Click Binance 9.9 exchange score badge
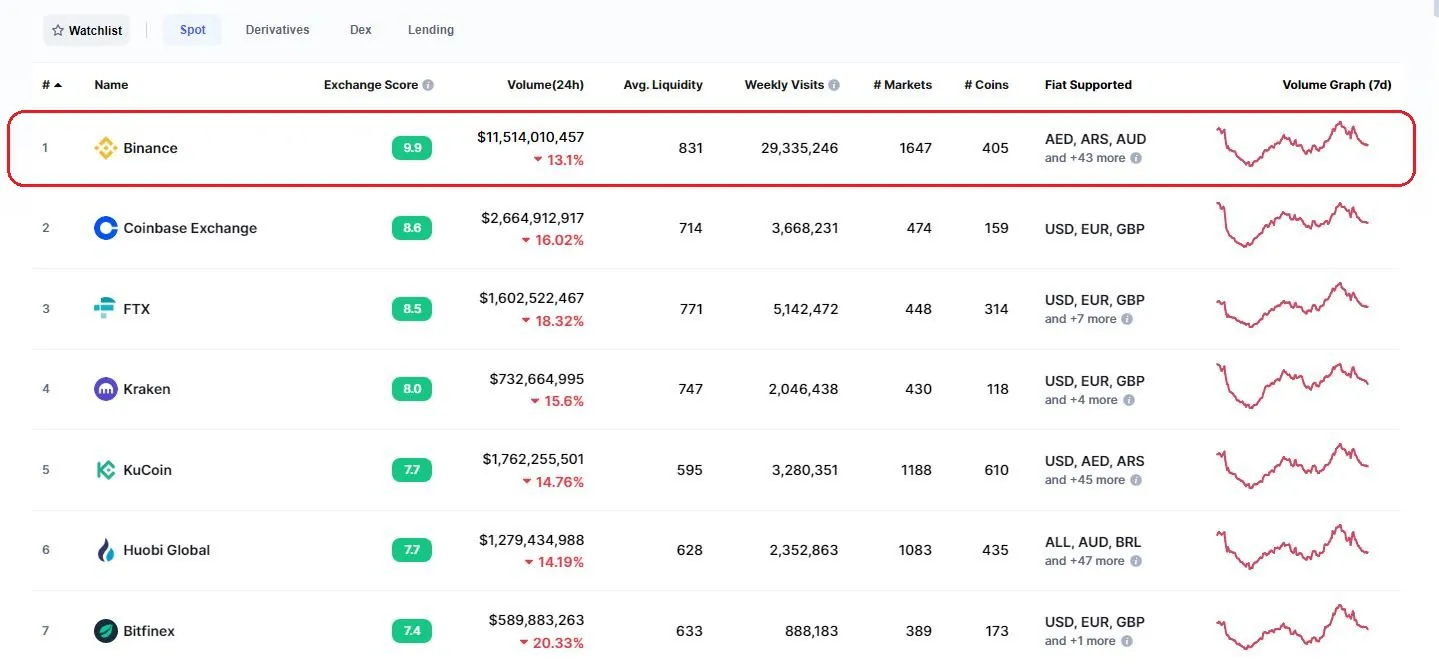Viewport: 1439px width, 667px height. coord(412,148)
